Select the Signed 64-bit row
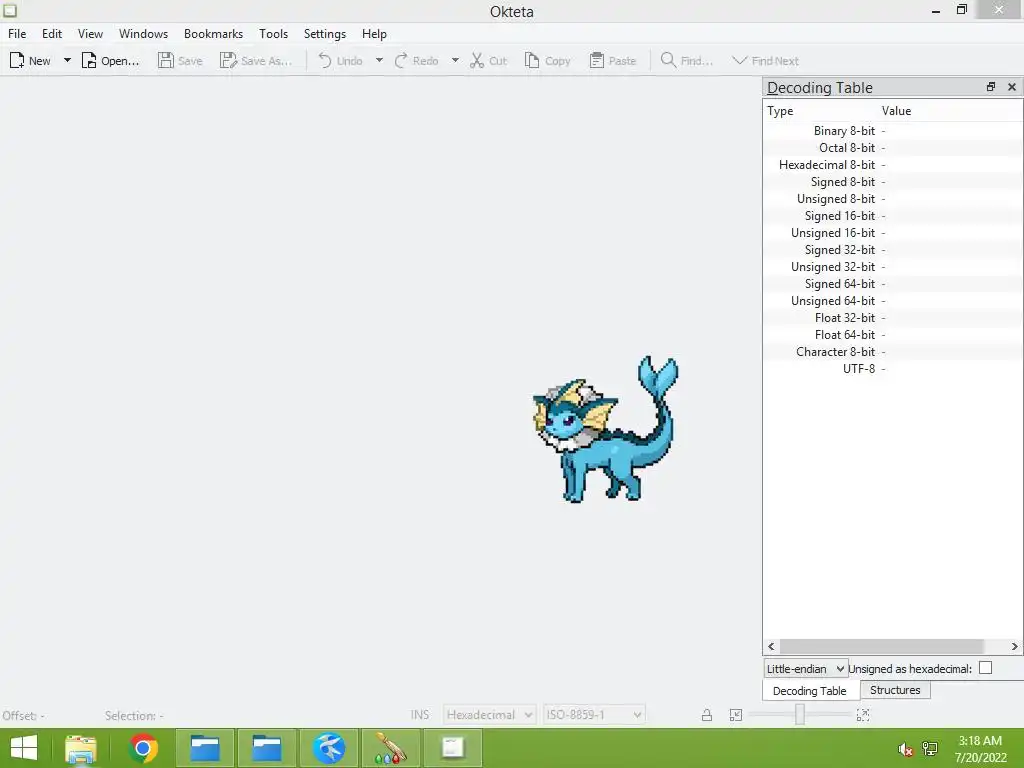Image resolution: width=1024 pixels, height=768 pixels. [x=893, y=283]
